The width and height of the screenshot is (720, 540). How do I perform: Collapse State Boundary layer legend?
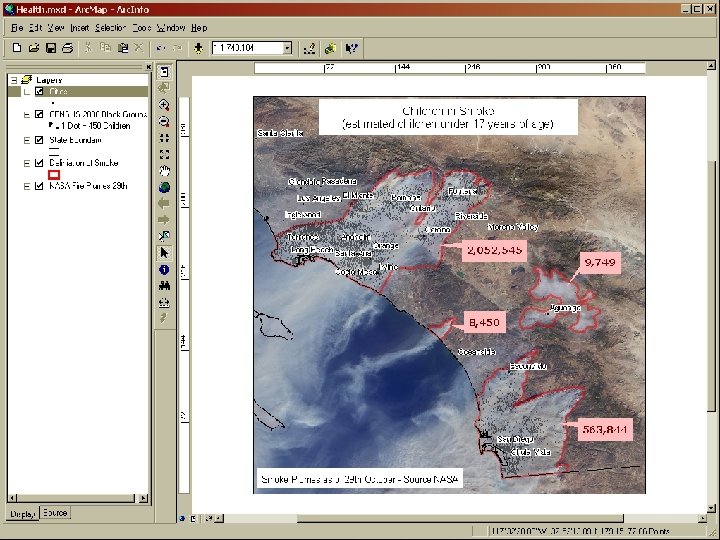(27, 140)
